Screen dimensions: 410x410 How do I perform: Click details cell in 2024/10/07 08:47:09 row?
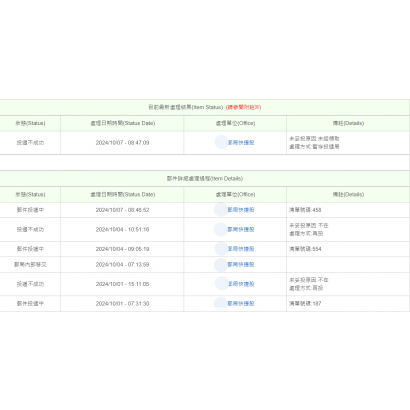[x=348, y=143]
